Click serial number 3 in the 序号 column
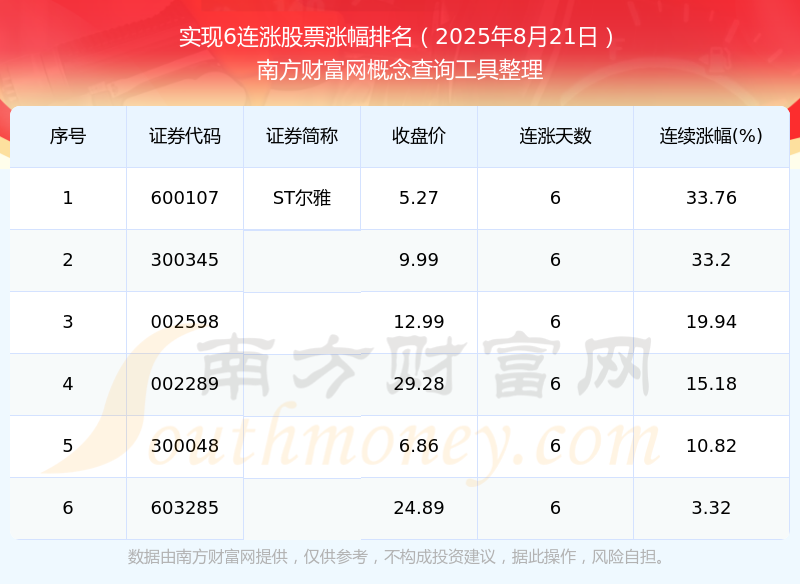 [x=68, y=322]
